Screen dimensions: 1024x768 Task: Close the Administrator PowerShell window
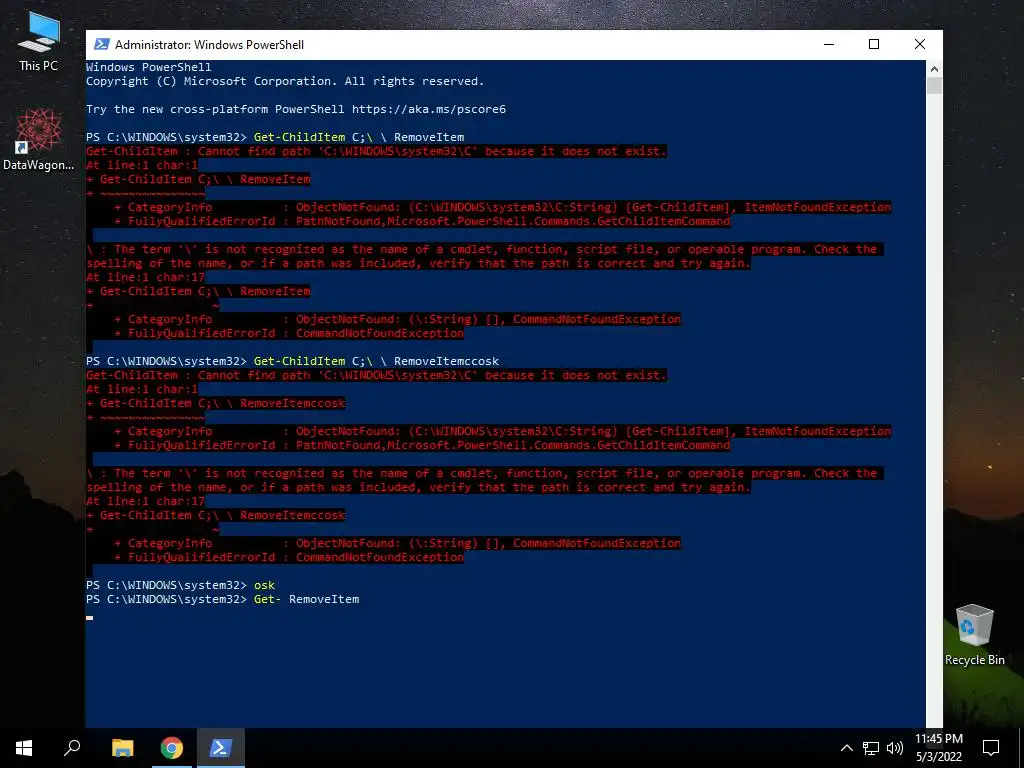click(x=920, y=44)
